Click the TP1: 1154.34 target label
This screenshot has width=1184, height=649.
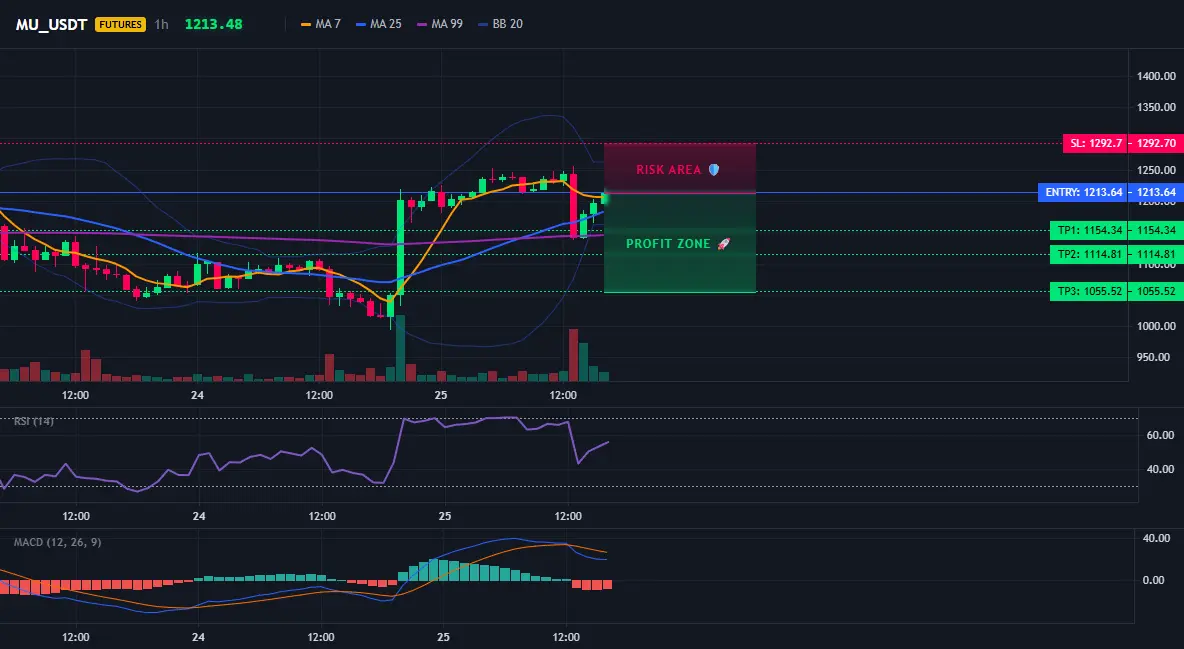(x=1088, y=230)
